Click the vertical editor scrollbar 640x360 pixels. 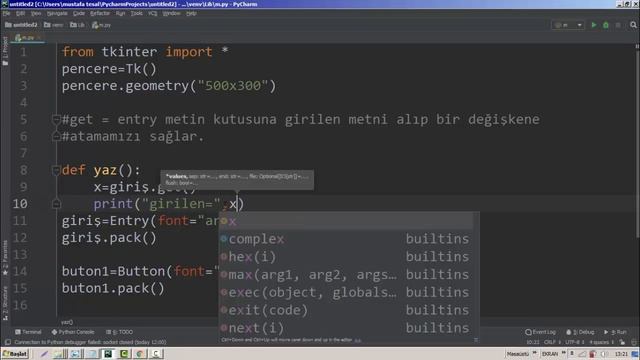[637, 141]
